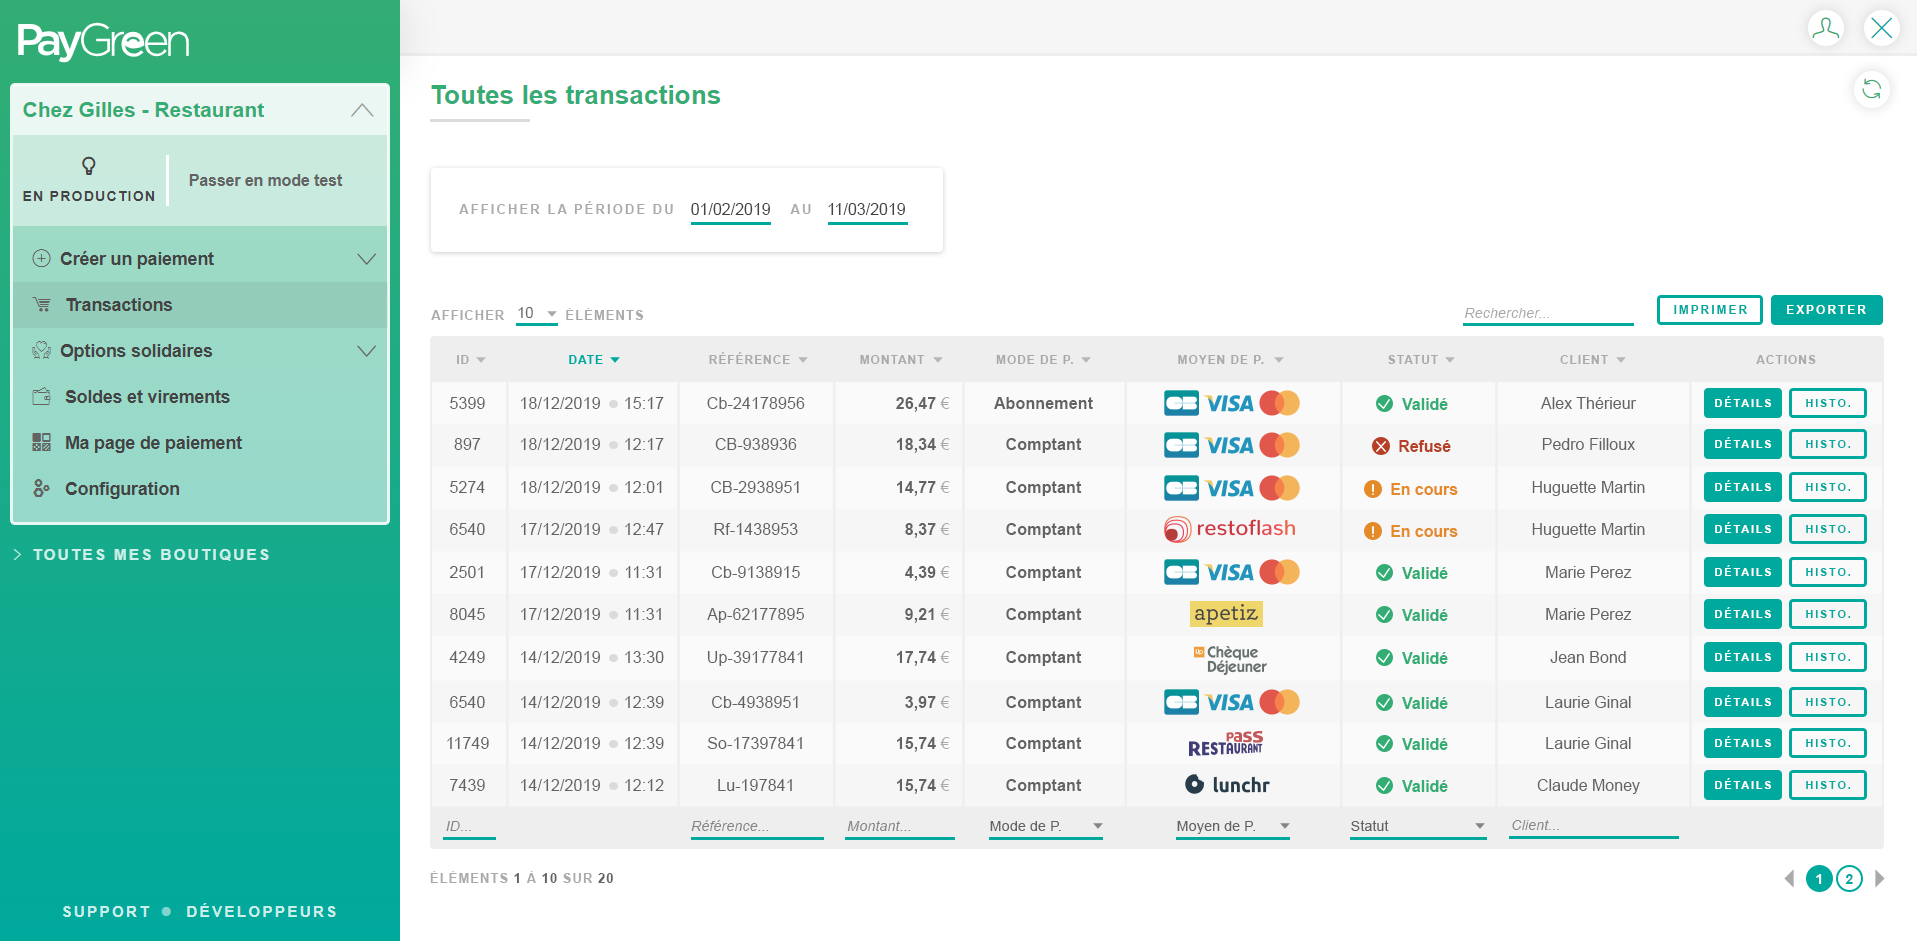Open Ma page de paiement menu item
This screenshot has width=1917, height=941.
[x=200, y=443]
